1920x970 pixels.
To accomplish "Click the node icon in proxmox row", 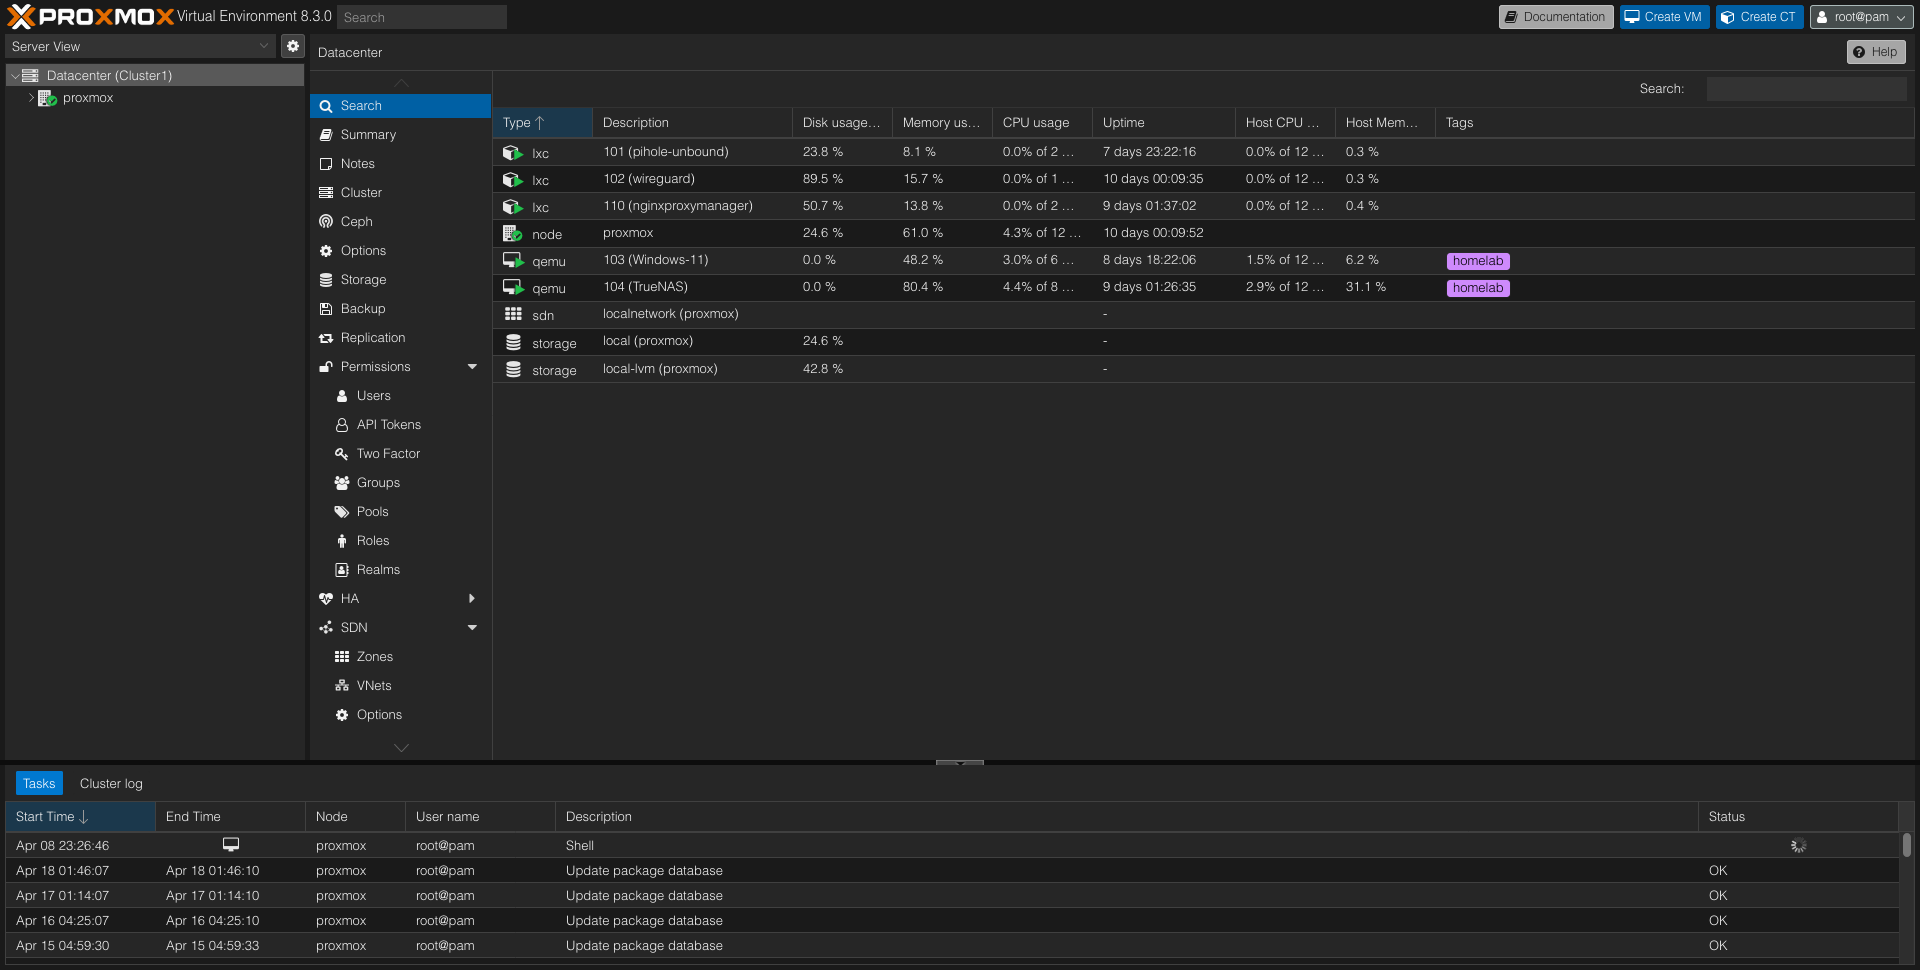I will [x=513, y=233].
